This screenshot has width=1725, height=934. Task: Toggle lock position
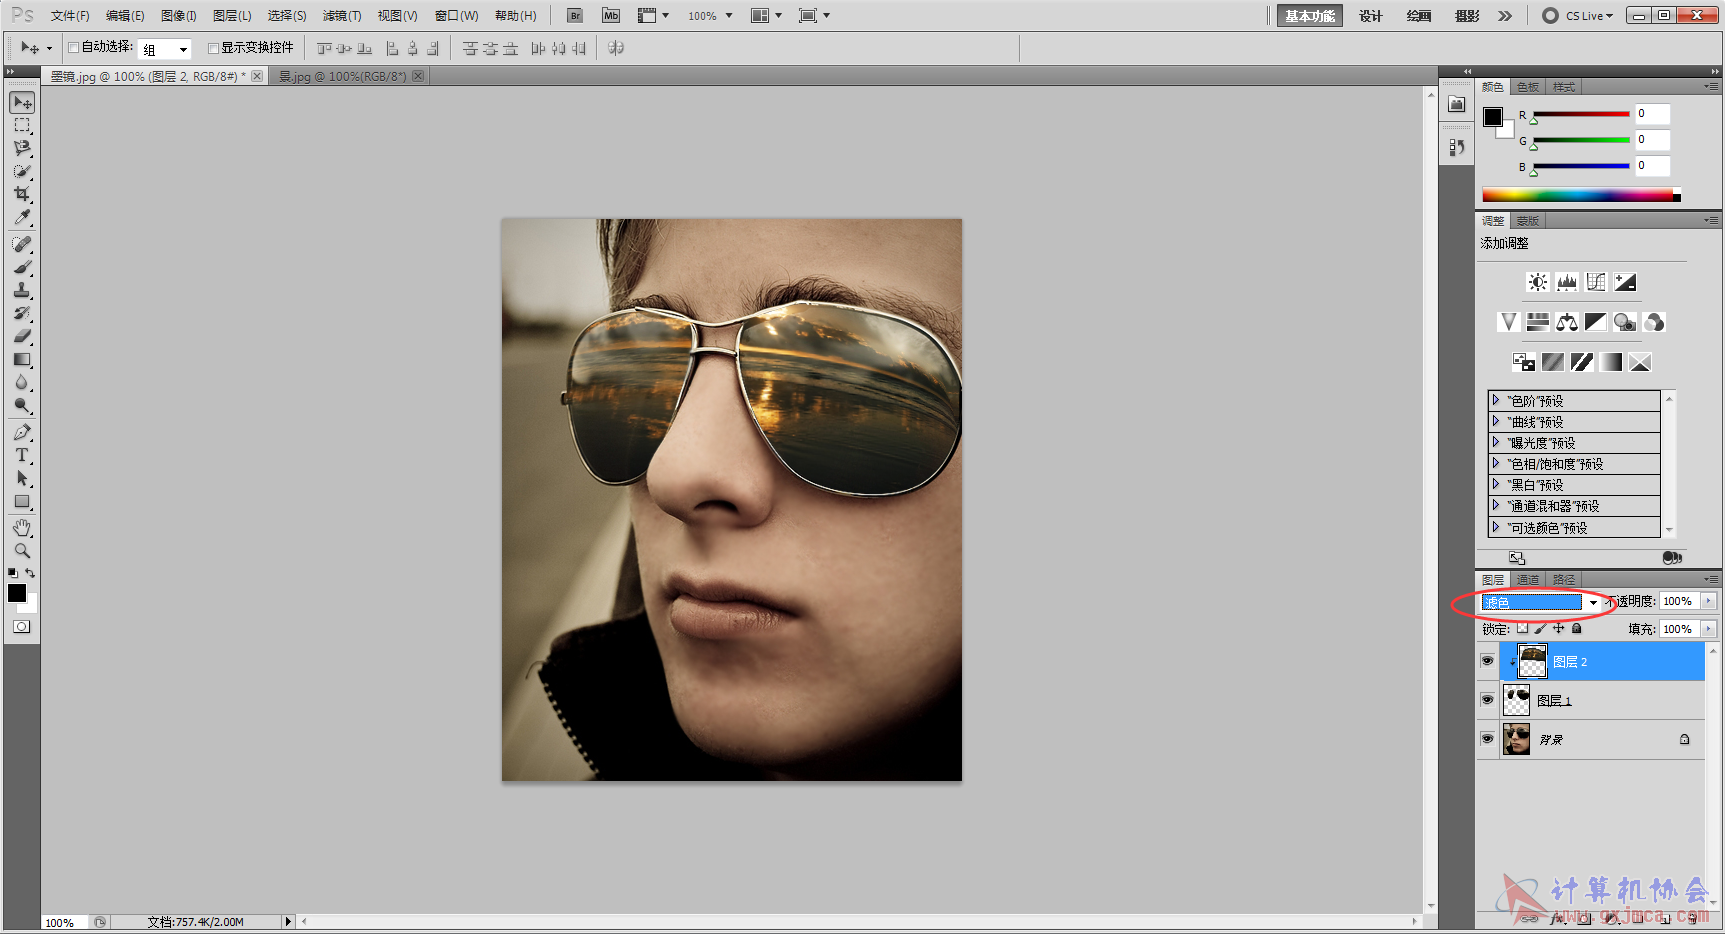pos(1558,628)
